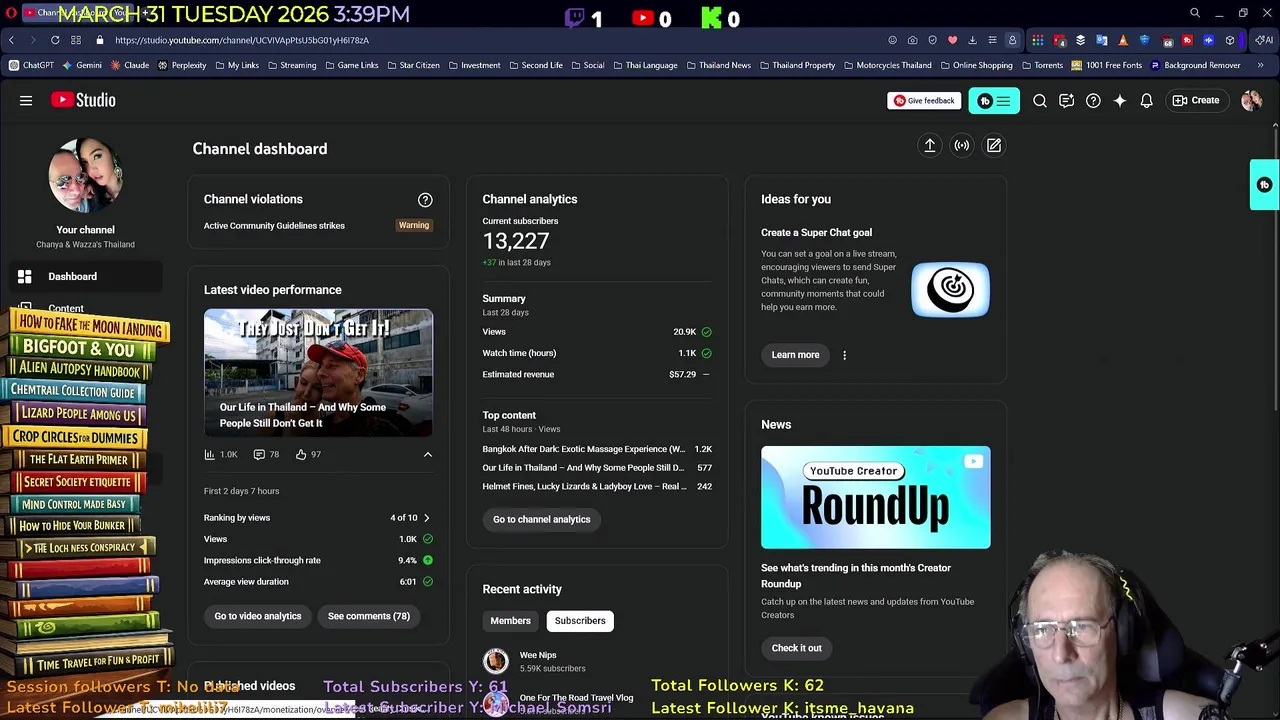
Task: Open the Online Shopping bookmark folder
Action: click(x=976, y=65)
